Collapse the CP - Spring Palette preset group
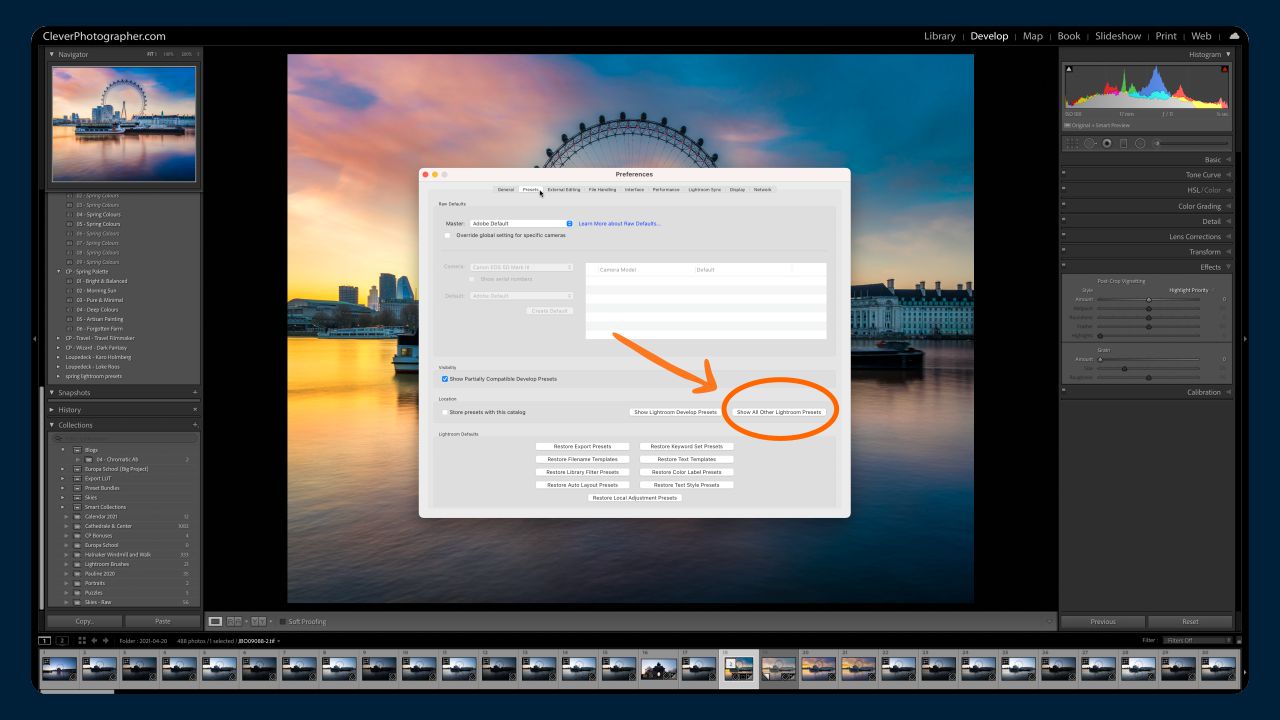Screen dimensions: 1280x720 coord(59,272)
